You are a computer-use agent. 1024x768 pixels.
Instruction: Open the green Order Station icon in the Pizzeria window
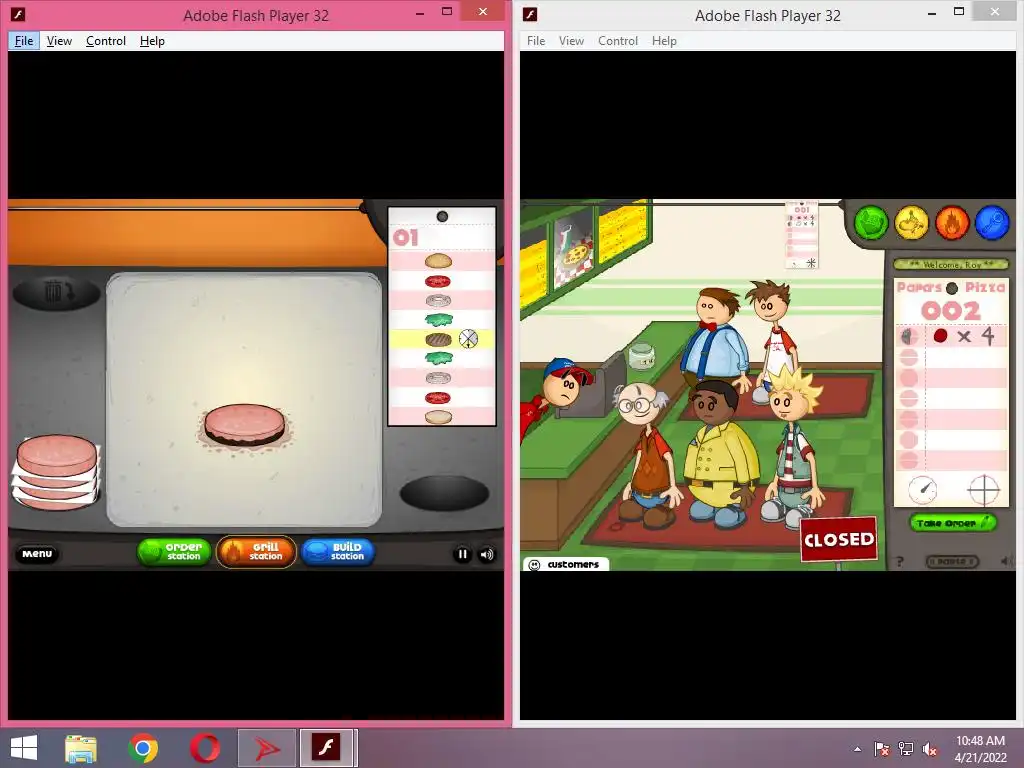point(871,223)
